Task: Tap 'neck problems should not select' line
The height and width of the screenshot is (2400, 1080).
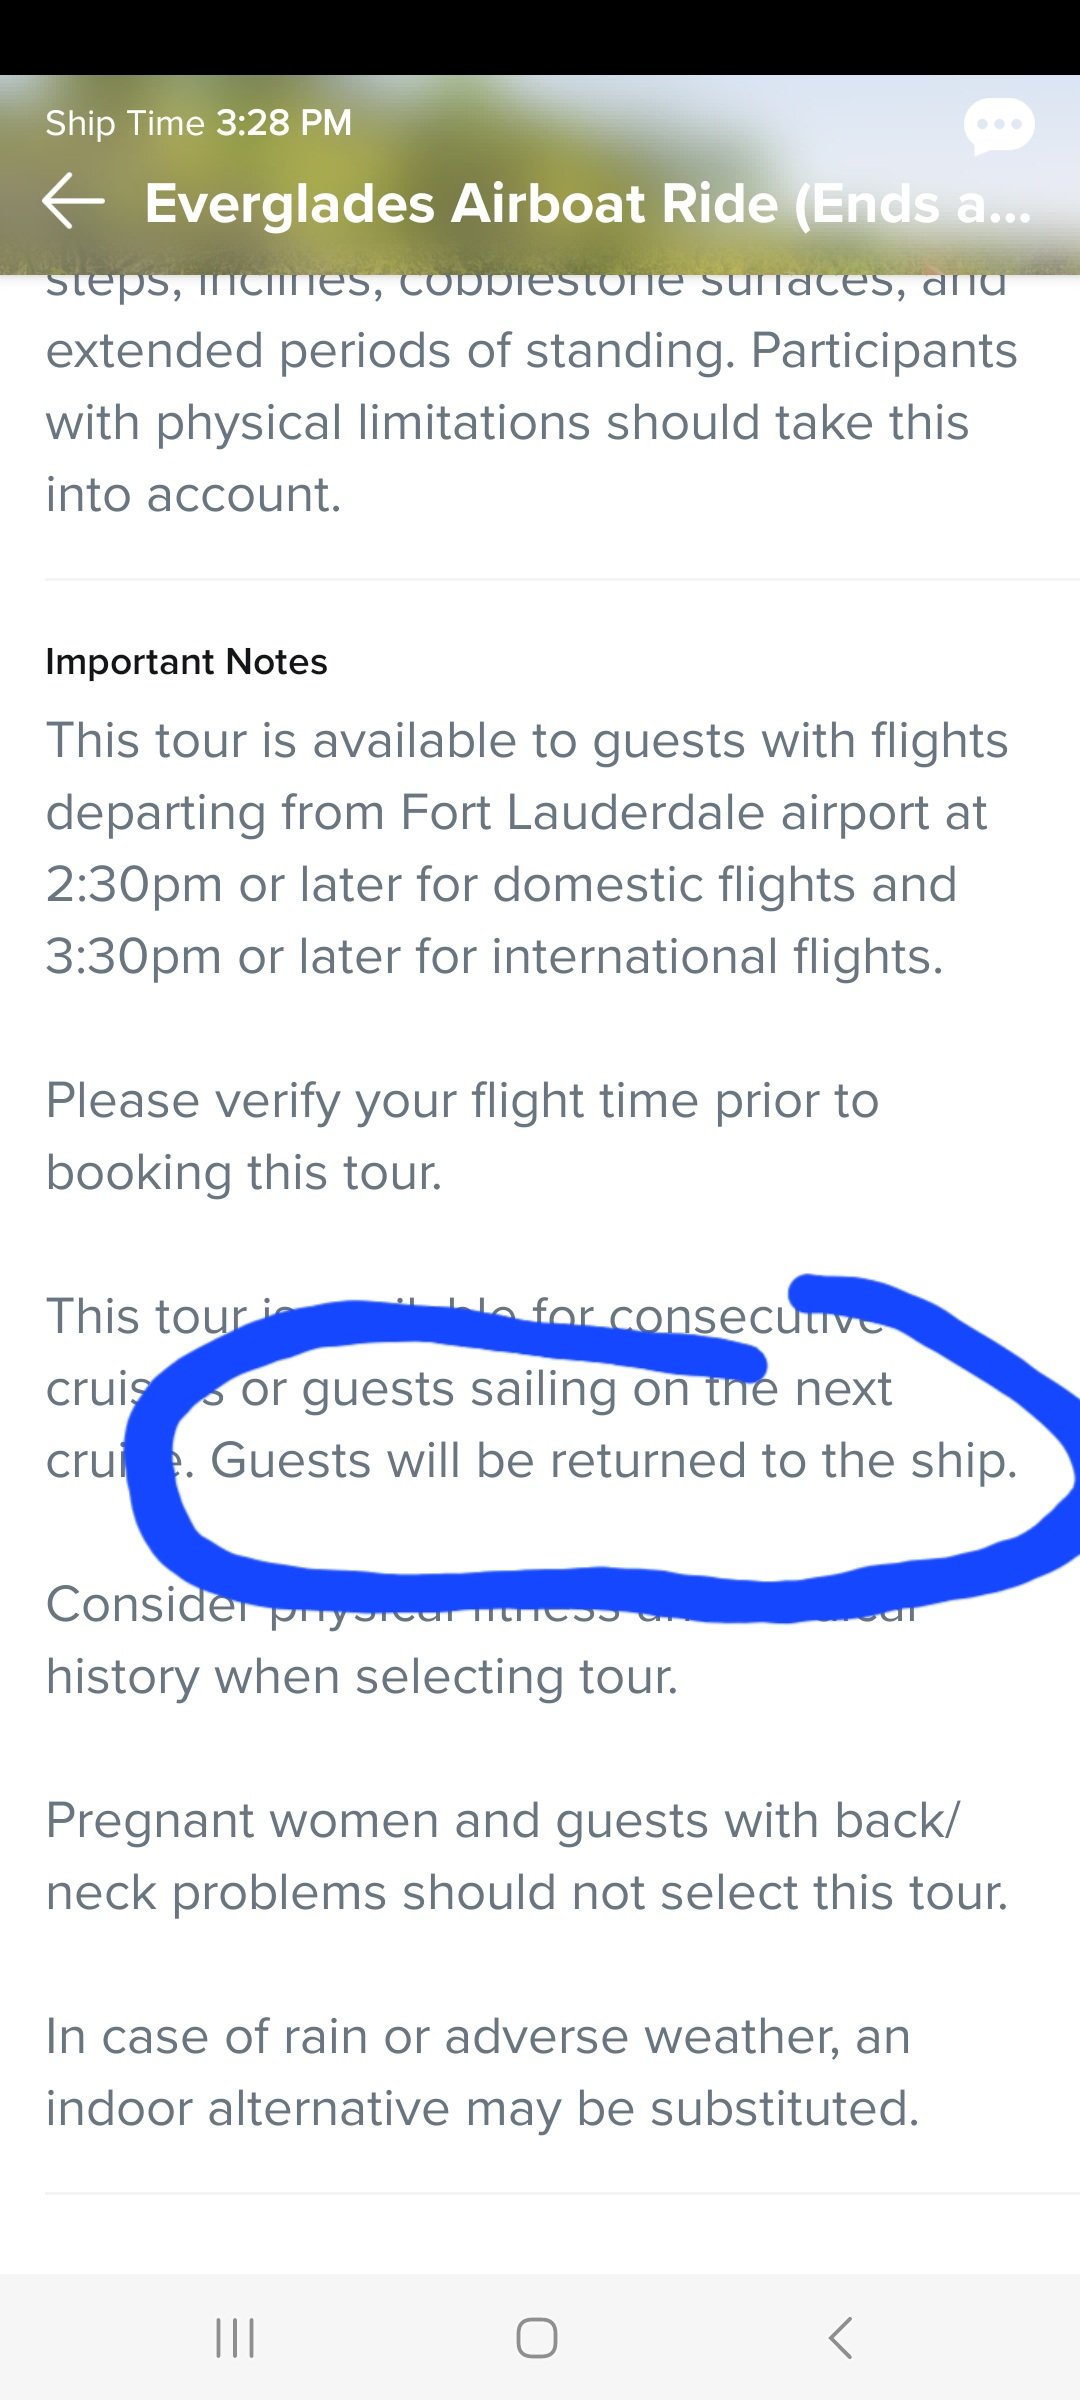Action: click(527, 1893)
